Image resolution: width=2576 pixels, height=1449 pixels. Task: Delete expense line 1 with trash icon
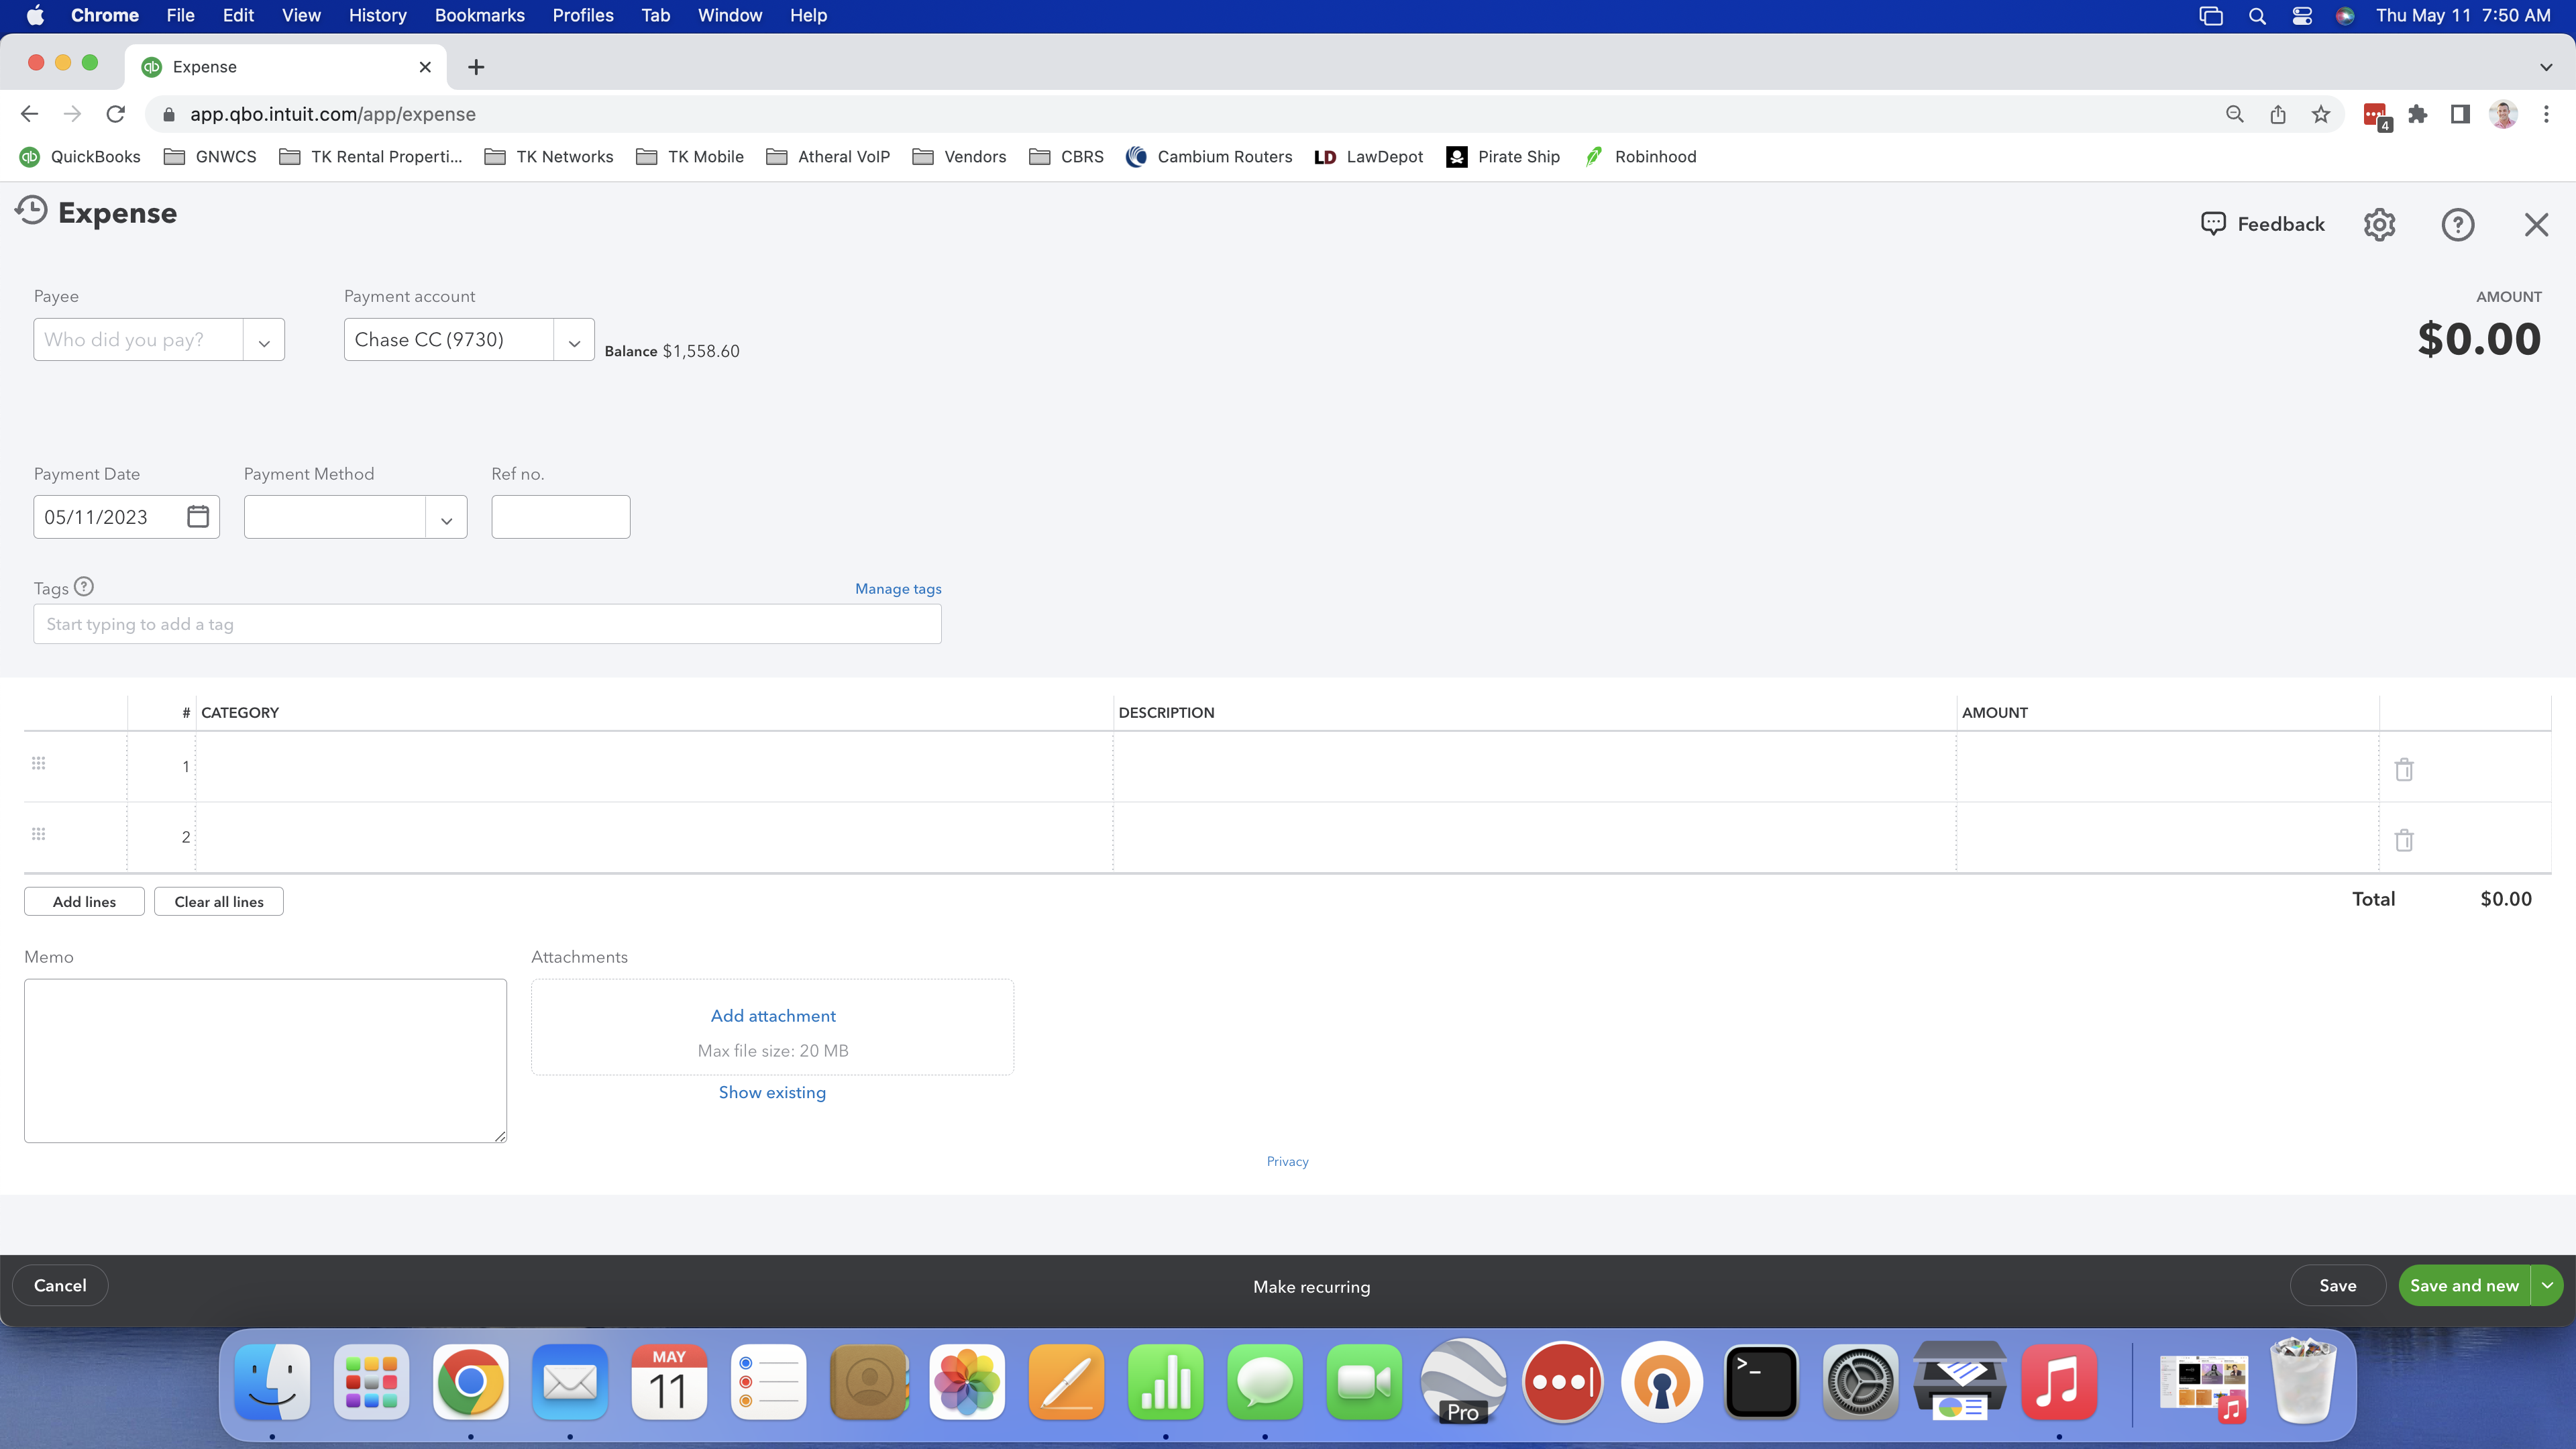(x=2405, y=769)
